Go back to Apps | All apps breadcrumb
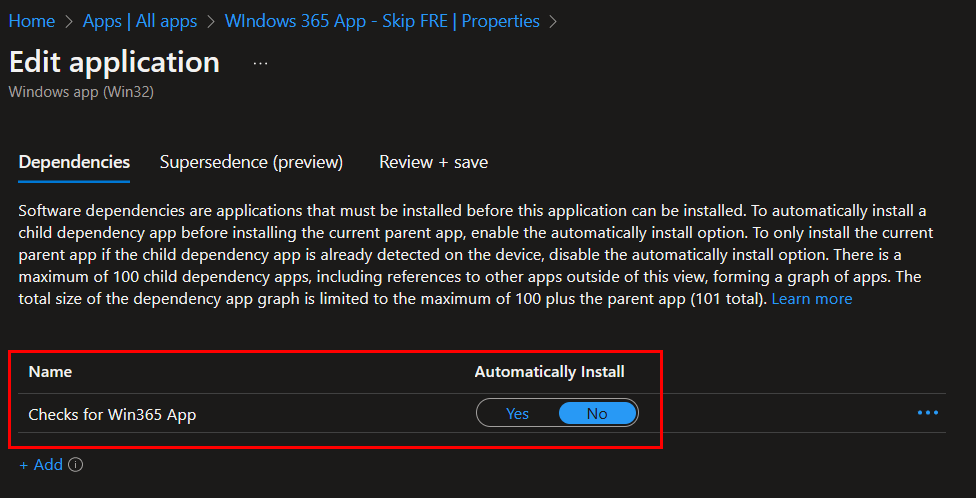The height and width of the screenshot is (498, 976). coord(141,21)
